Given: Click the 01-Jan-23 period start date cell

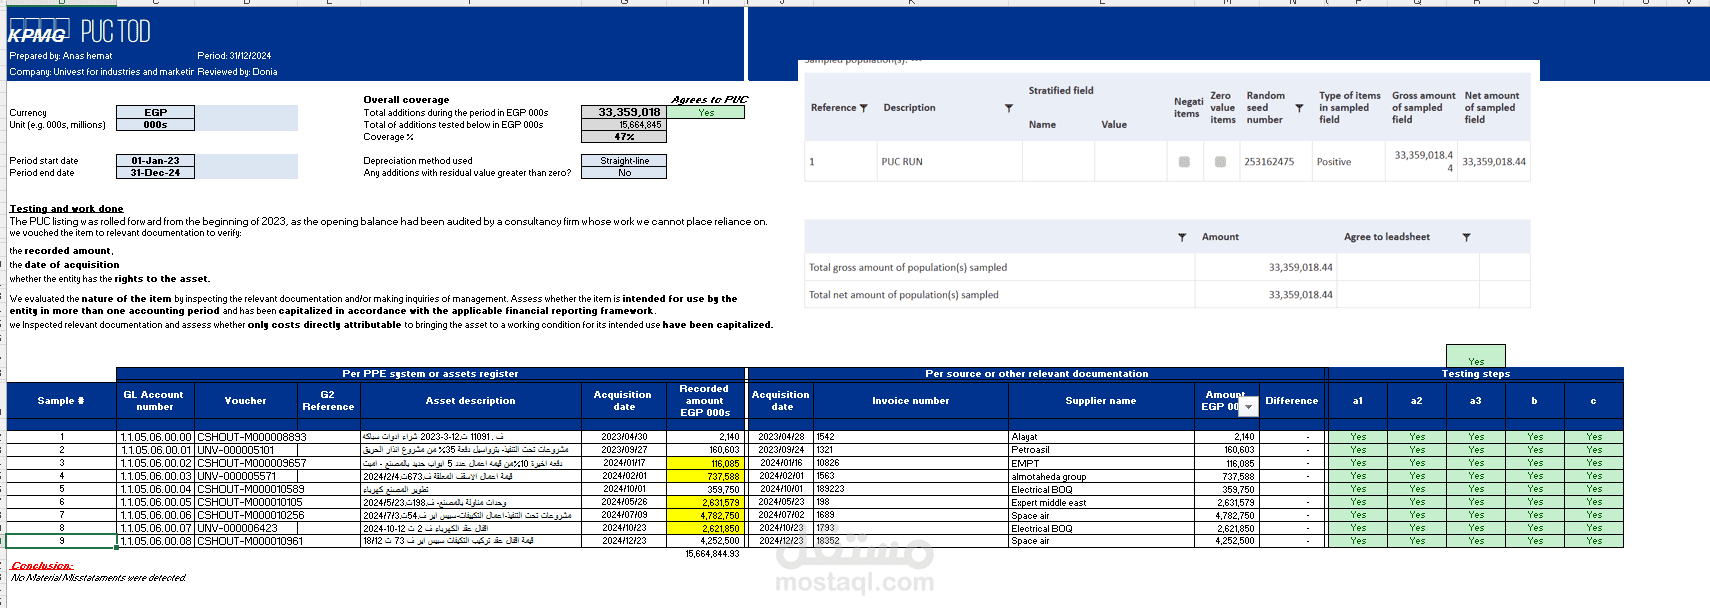Looking at the screenshot, I should [155, 160].
